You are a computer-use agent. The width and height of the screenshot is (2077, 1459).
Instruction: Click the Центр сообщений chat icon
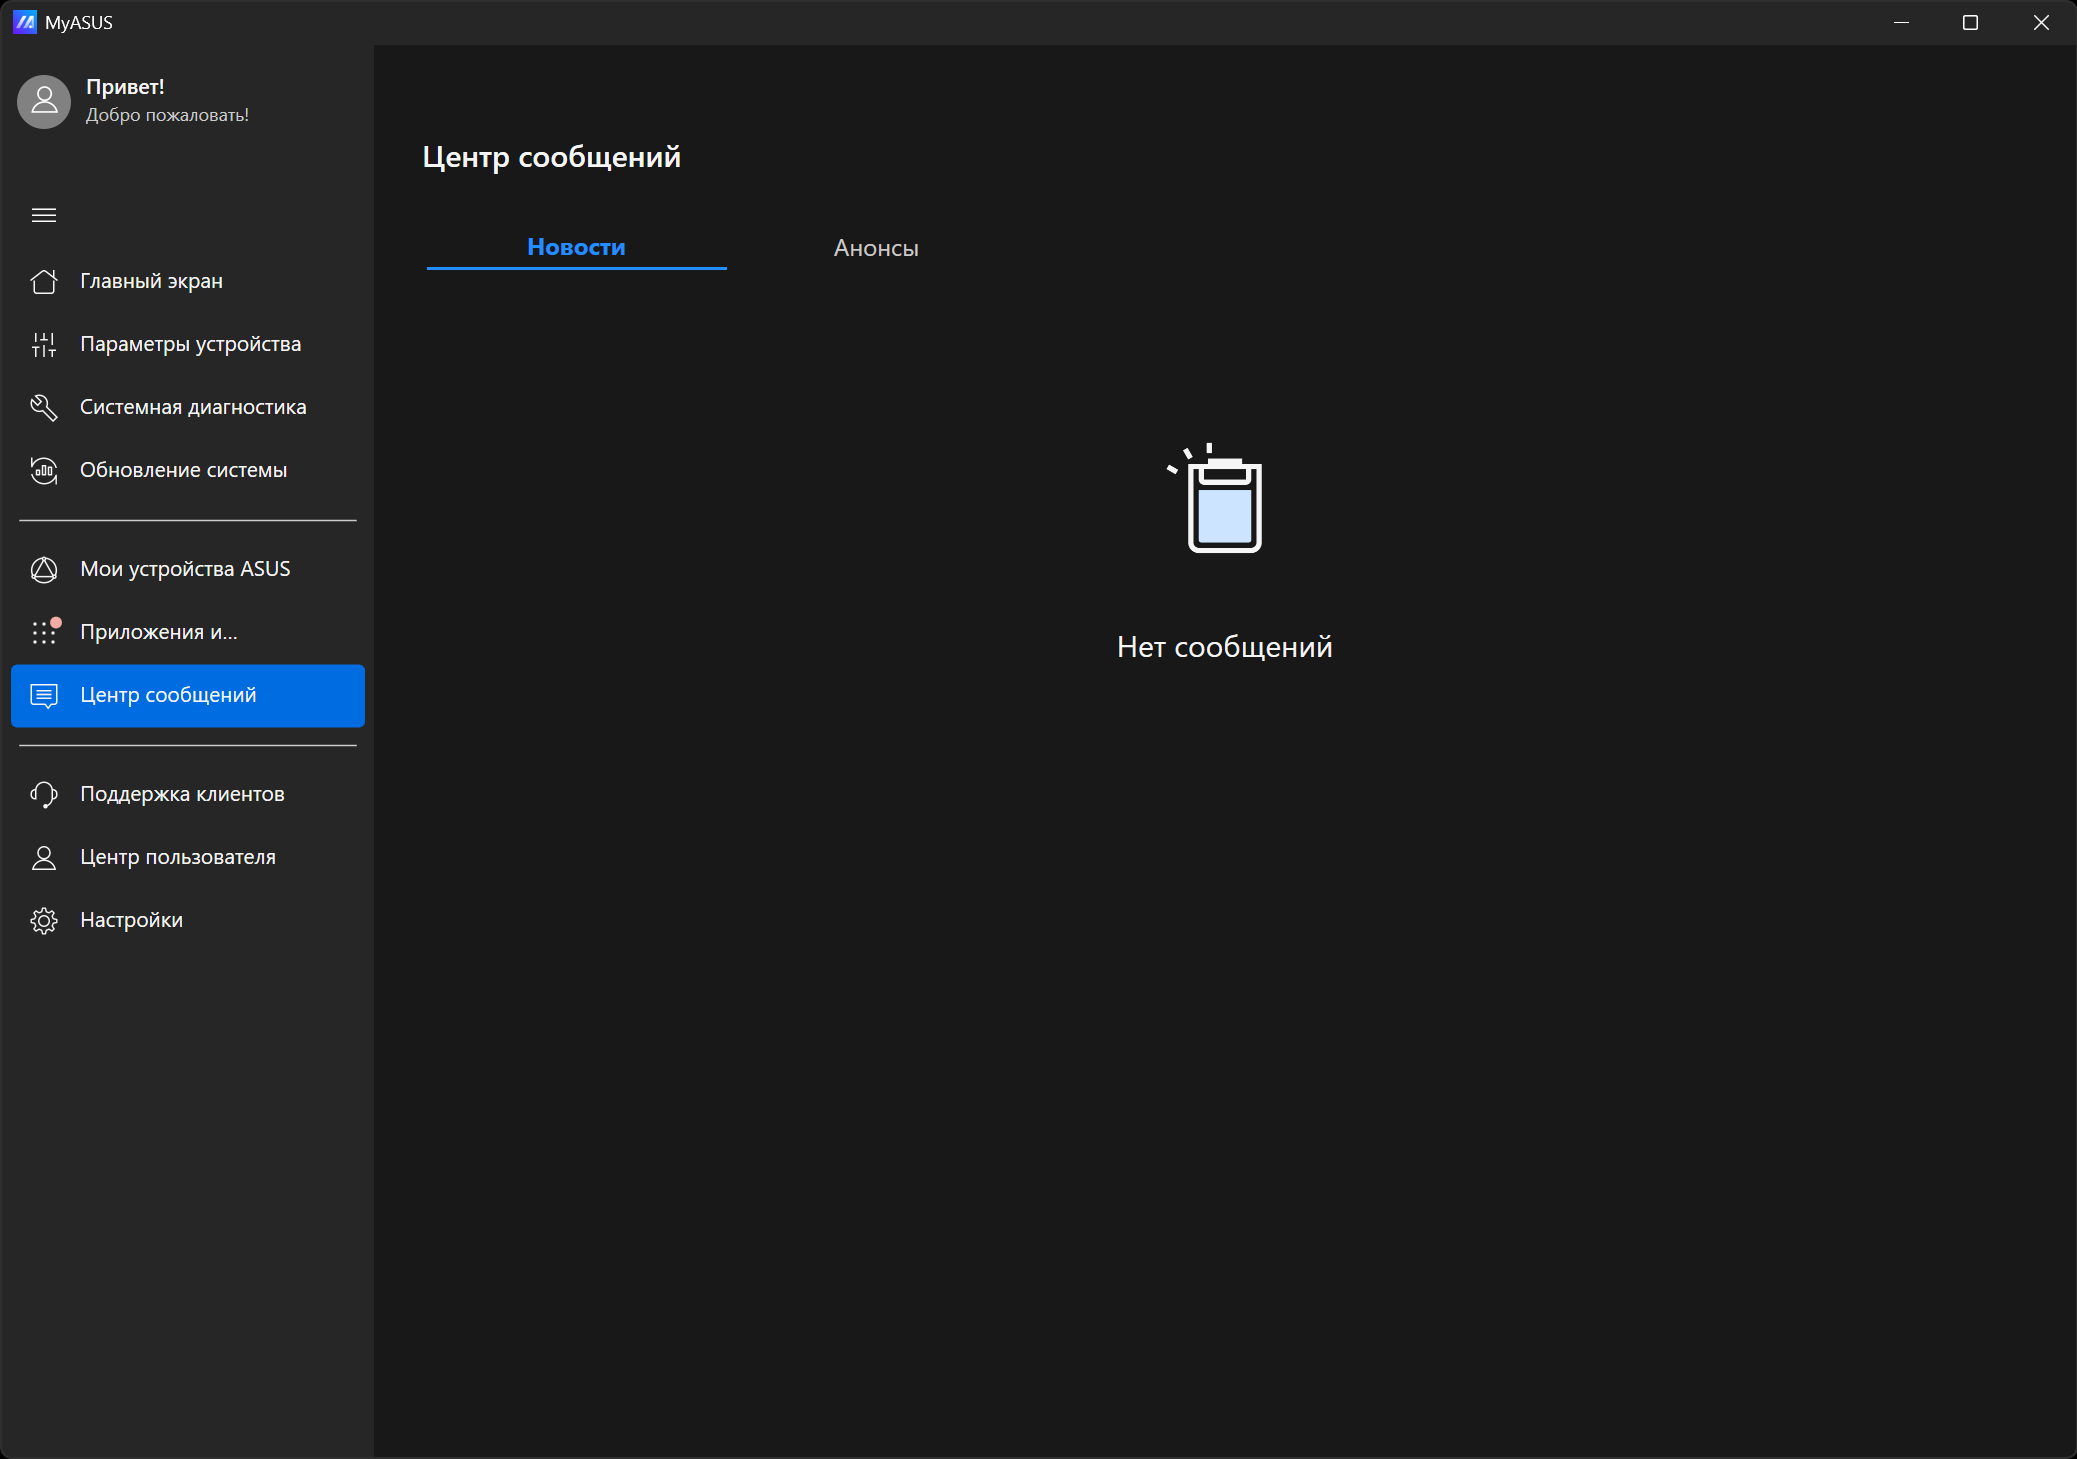[44, 695]
